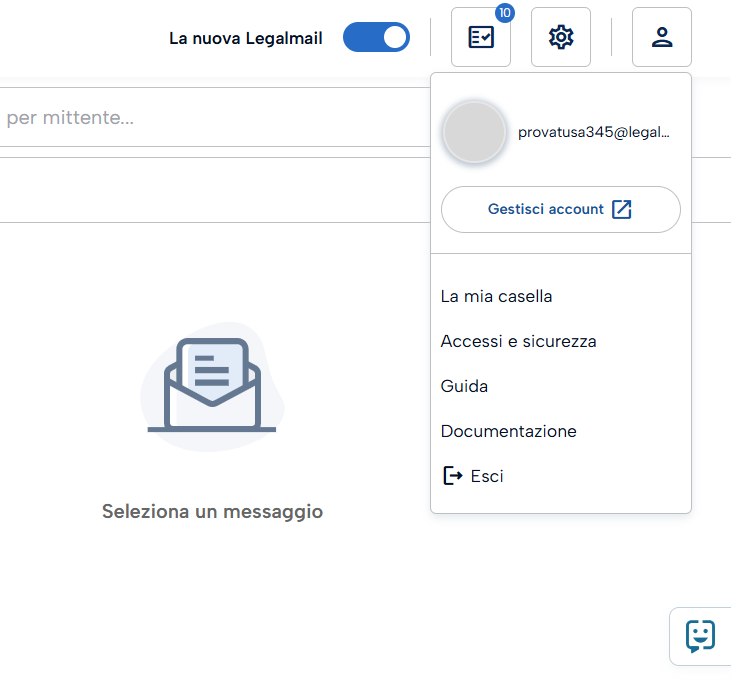Log out via Esci
Viewport: 731px width, 688px height.
[x=487, y=476]
